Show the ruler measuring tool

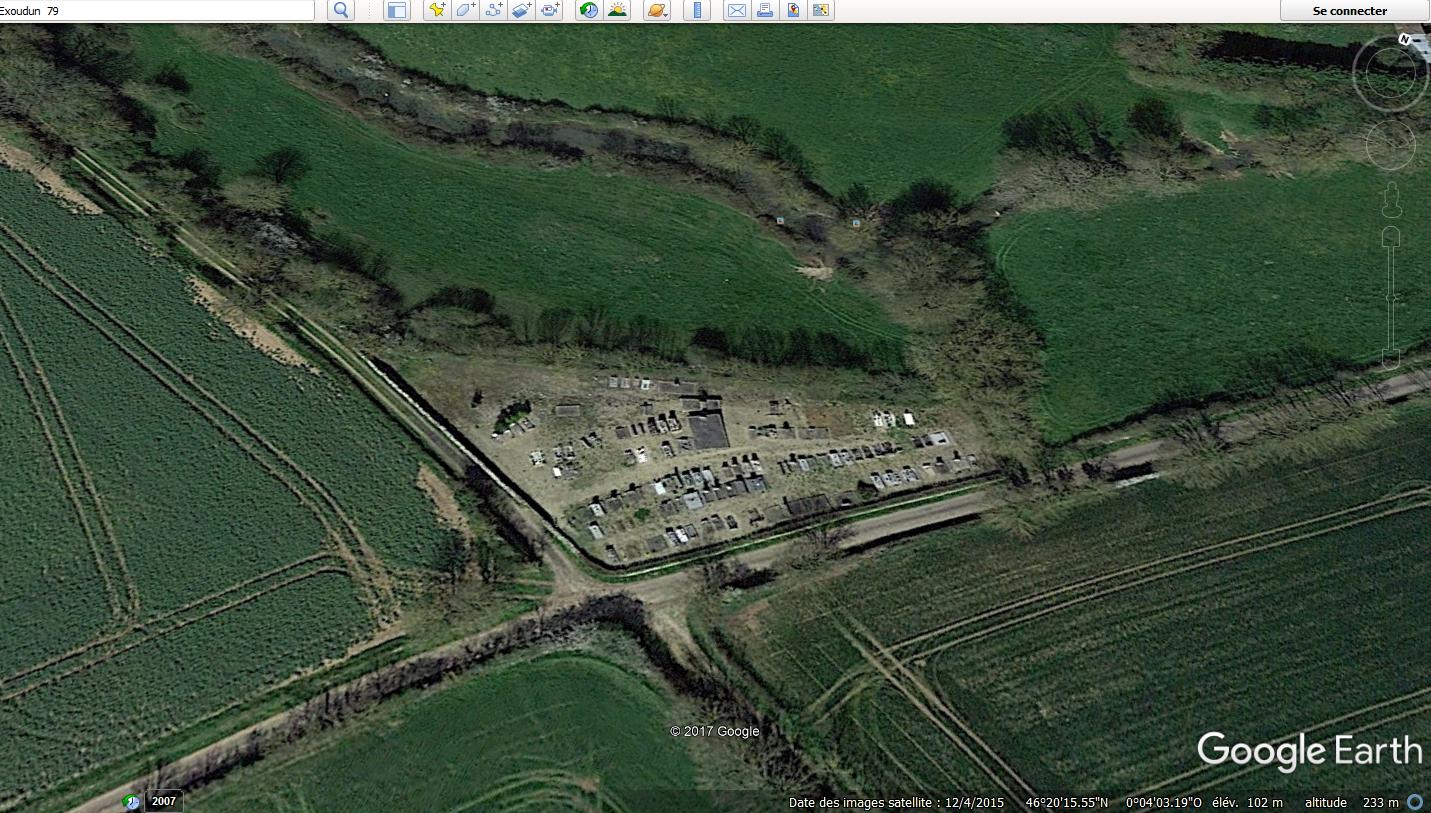pyautogui.click(x=697, y=10)
